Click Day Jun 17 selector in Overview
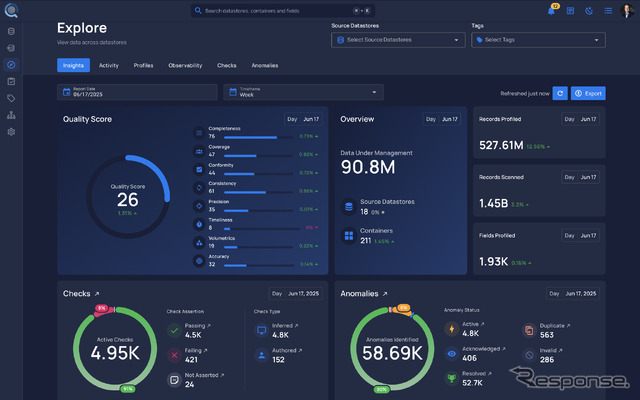 442,119
